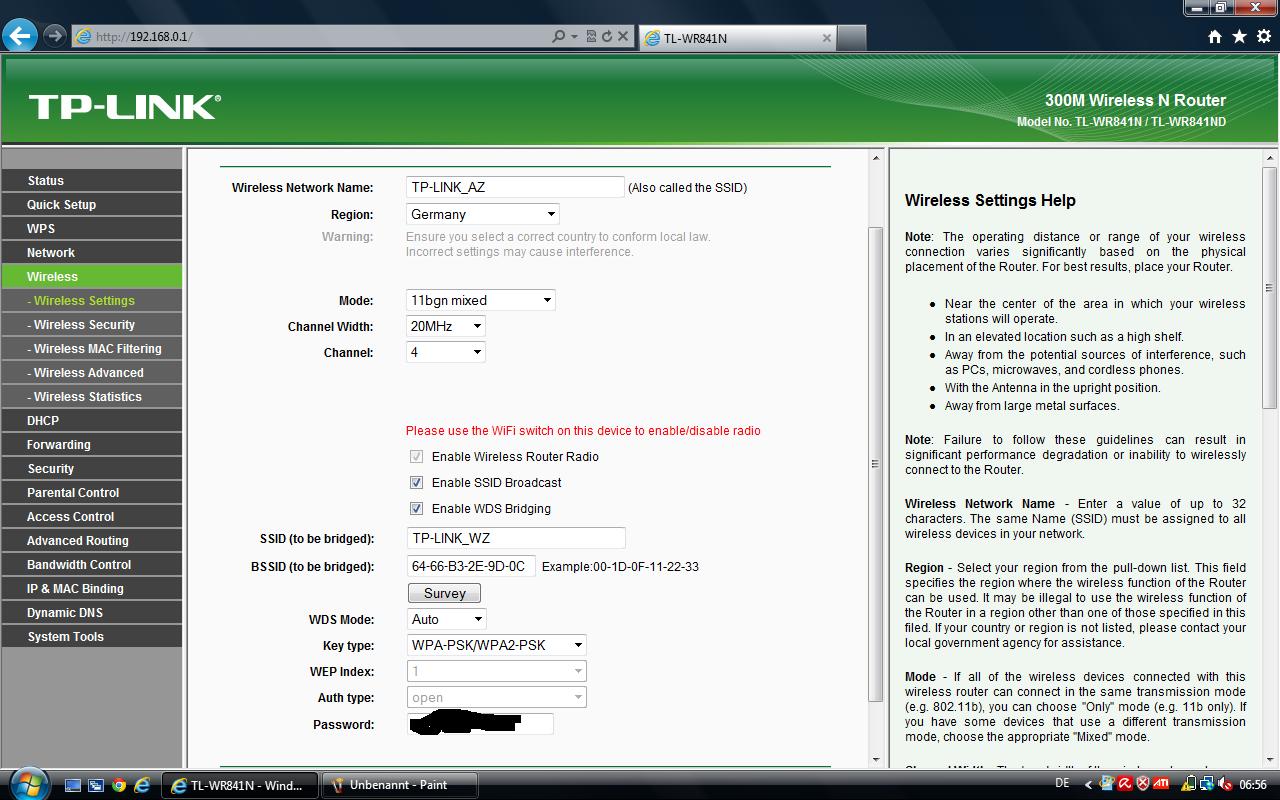Click the TL-WR841N taskbar window button
The height and width of the screenshot is (800, 1280).
pyautogui.click(x=240, y=785)
